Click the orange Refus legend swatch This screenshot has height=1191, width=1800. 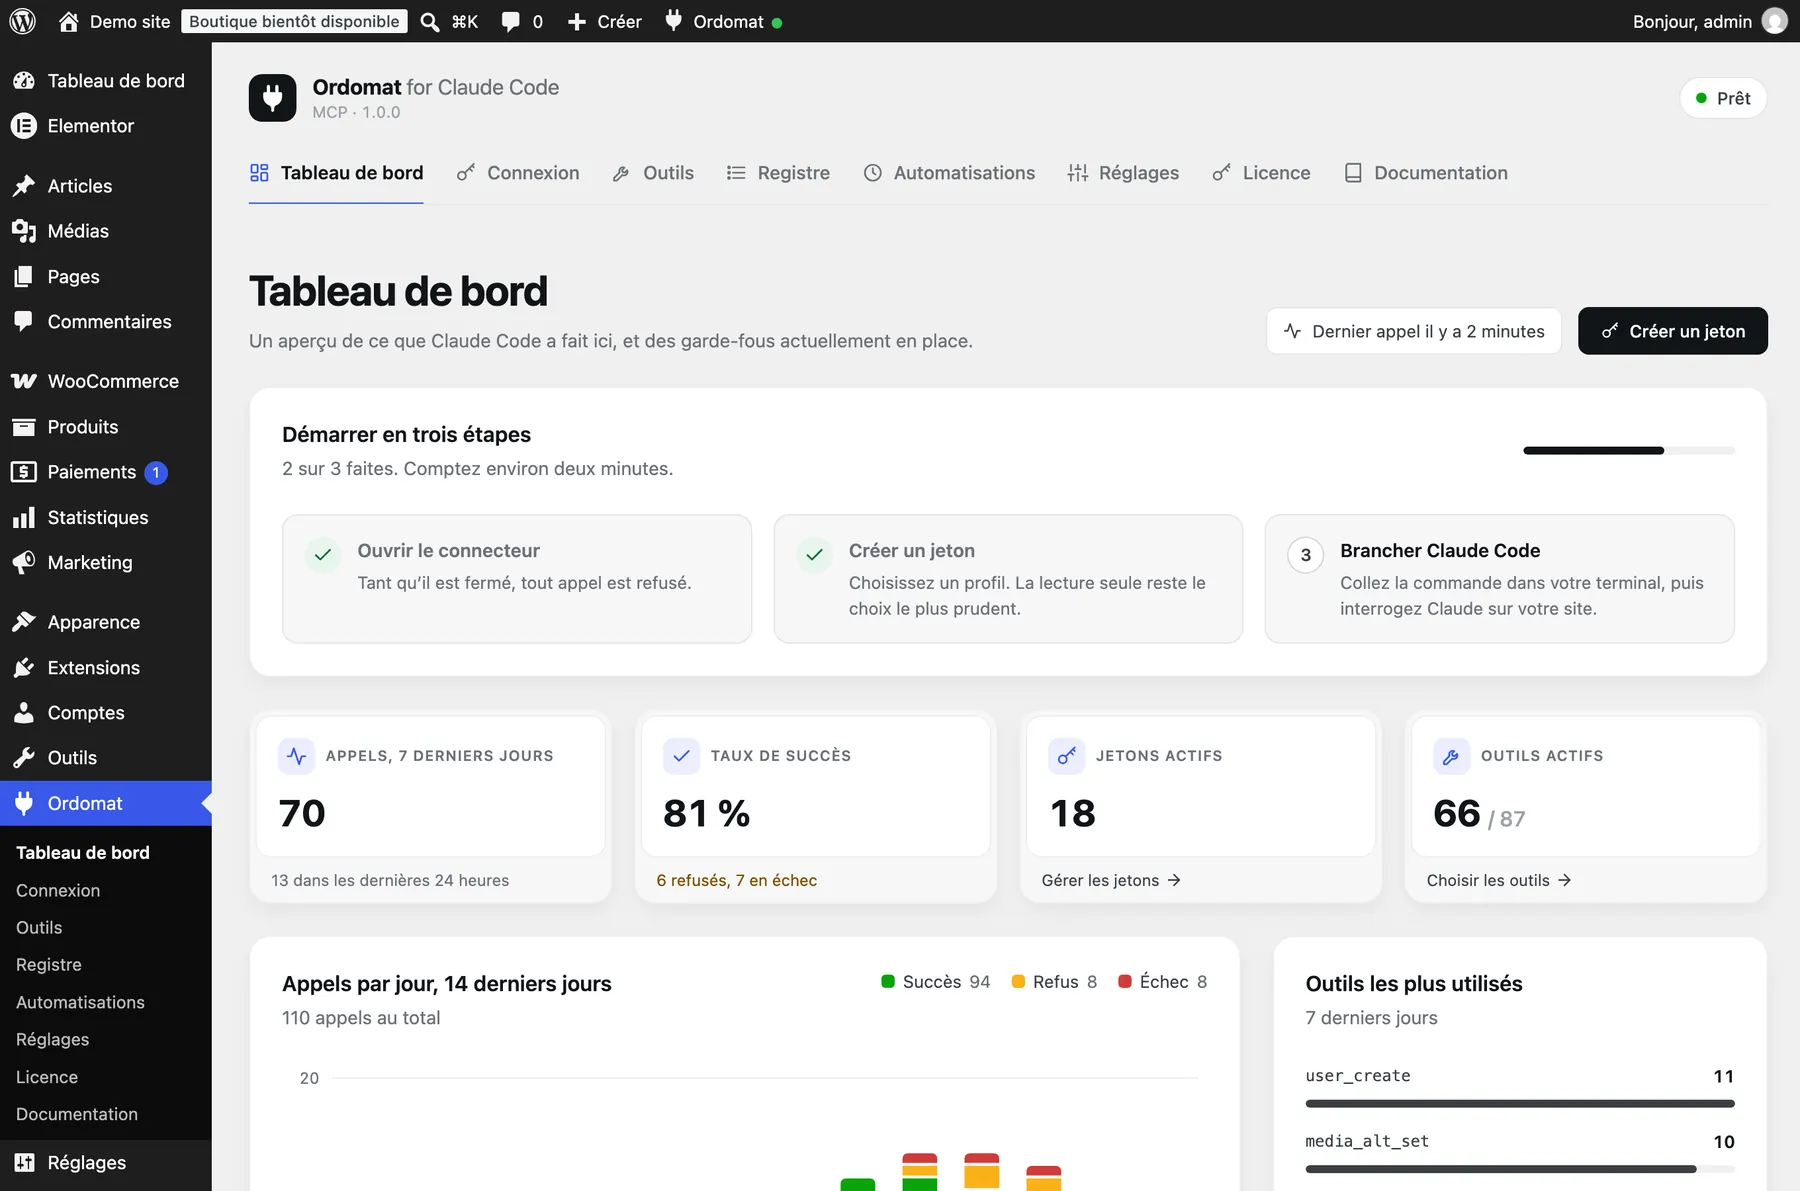click(x=1018, y=982)
